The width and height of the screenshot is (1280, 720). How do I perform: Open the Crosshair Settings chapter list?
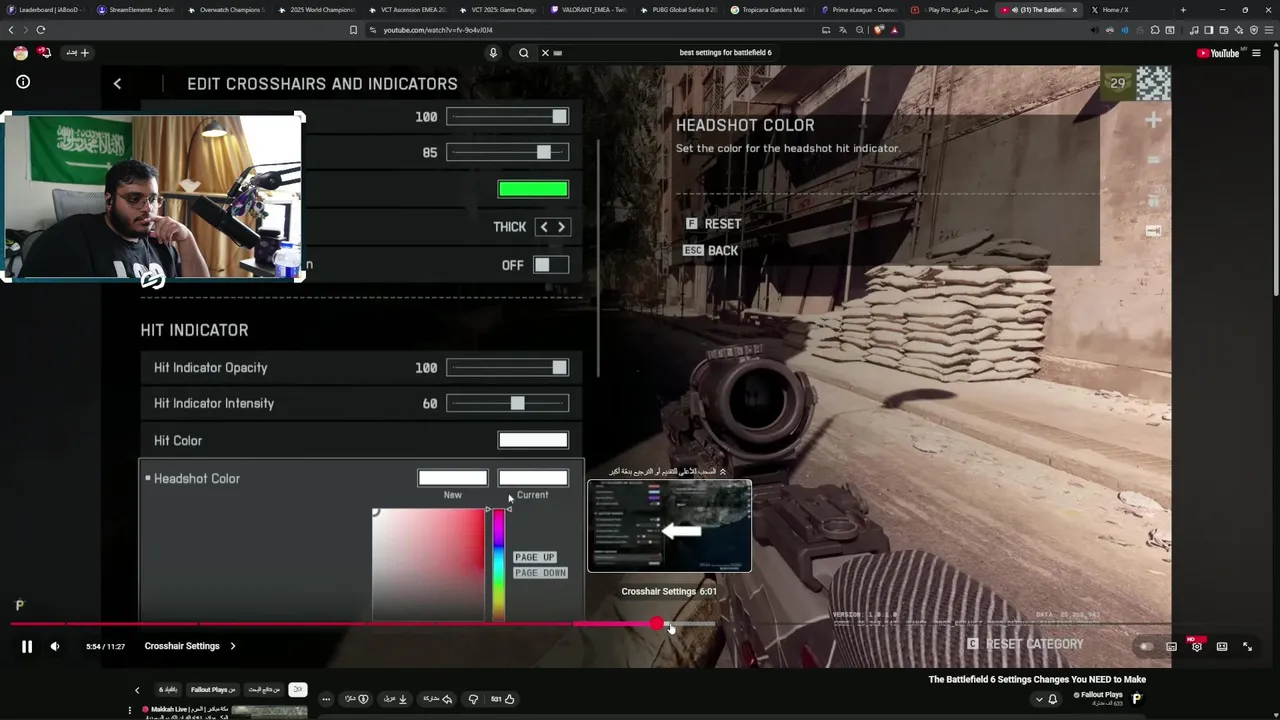(190, 646)
